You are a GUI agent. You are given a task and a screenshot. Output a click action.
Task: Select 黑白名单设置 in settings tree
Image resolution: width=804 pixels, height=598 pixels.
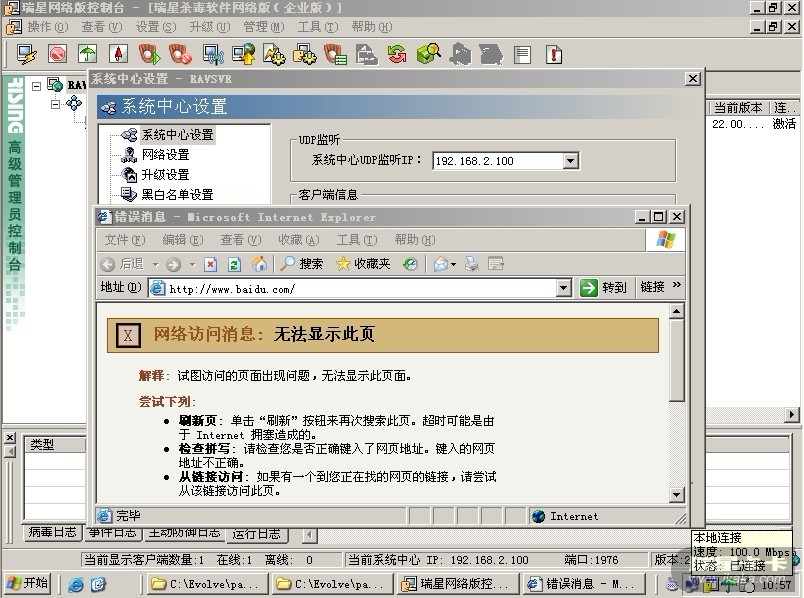[177, 195]
